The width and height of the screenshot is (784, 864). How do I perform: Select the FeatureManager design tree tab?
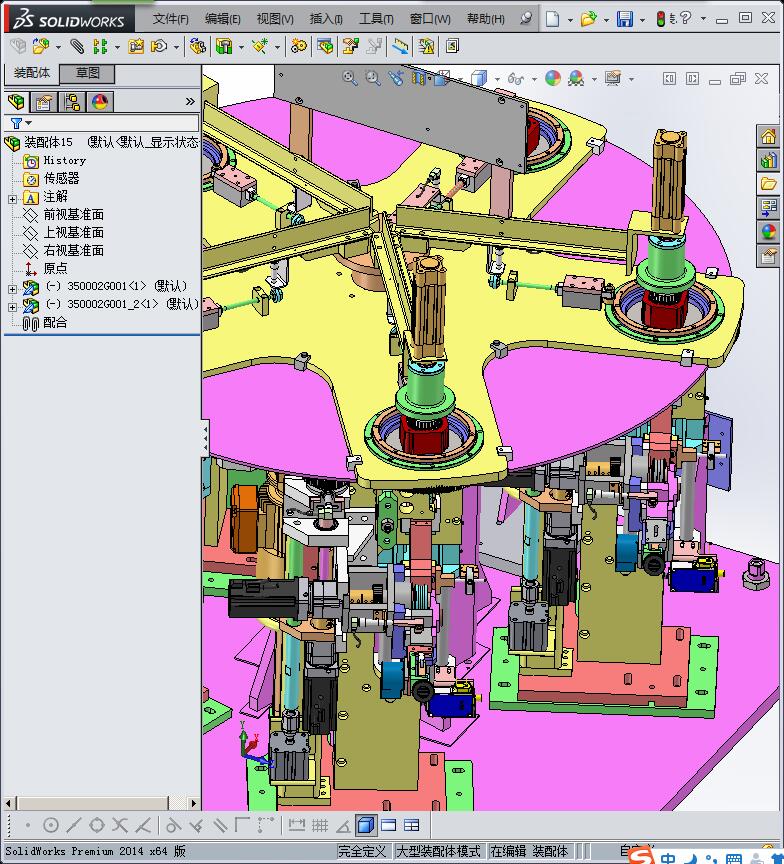tap(17, 102)
